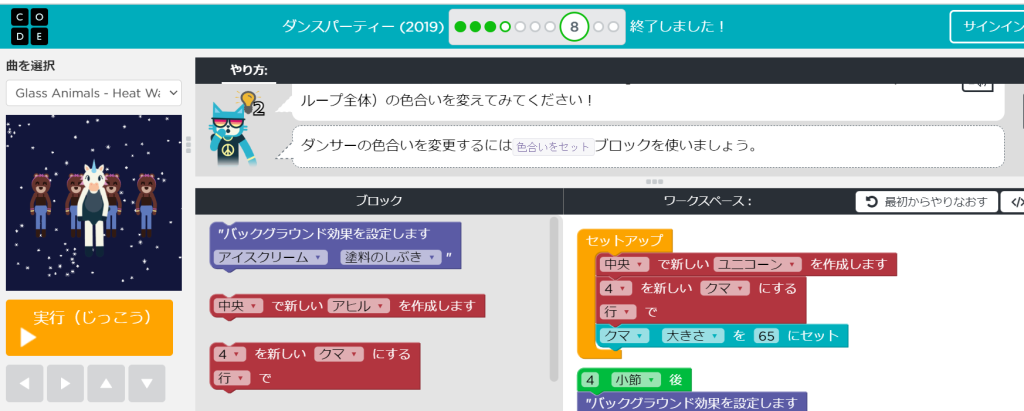Go to the last level dot in progress bar

[x=613, y=27]
